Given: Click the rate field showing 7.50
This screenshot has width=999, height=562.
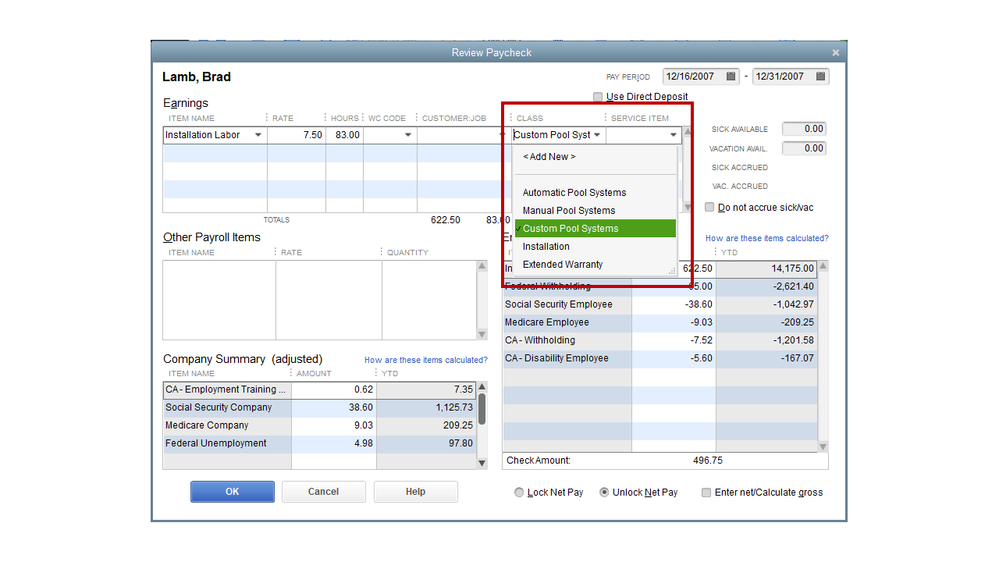Looking at the screenshot, I should (x=296, y=135).
